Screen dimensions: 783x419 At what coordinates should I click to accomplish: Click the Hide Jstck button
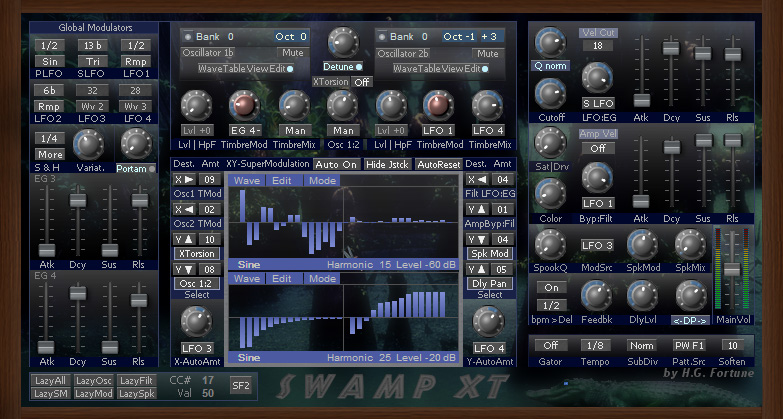click(387, 164)
